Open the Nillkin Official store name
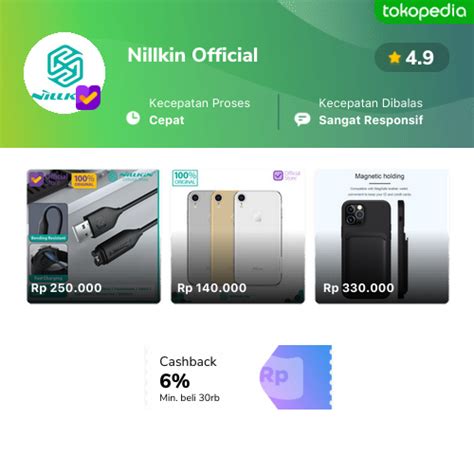 (193, 55)
